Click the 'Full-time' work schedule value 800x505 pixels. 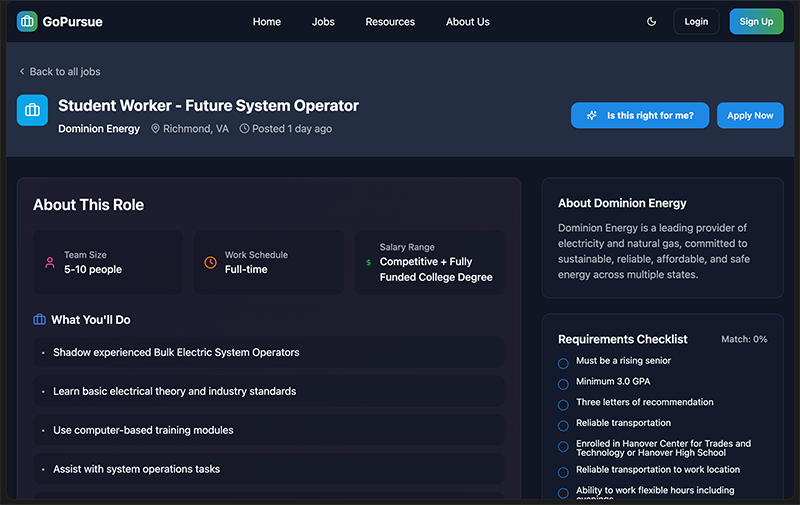tap(246, 269)
